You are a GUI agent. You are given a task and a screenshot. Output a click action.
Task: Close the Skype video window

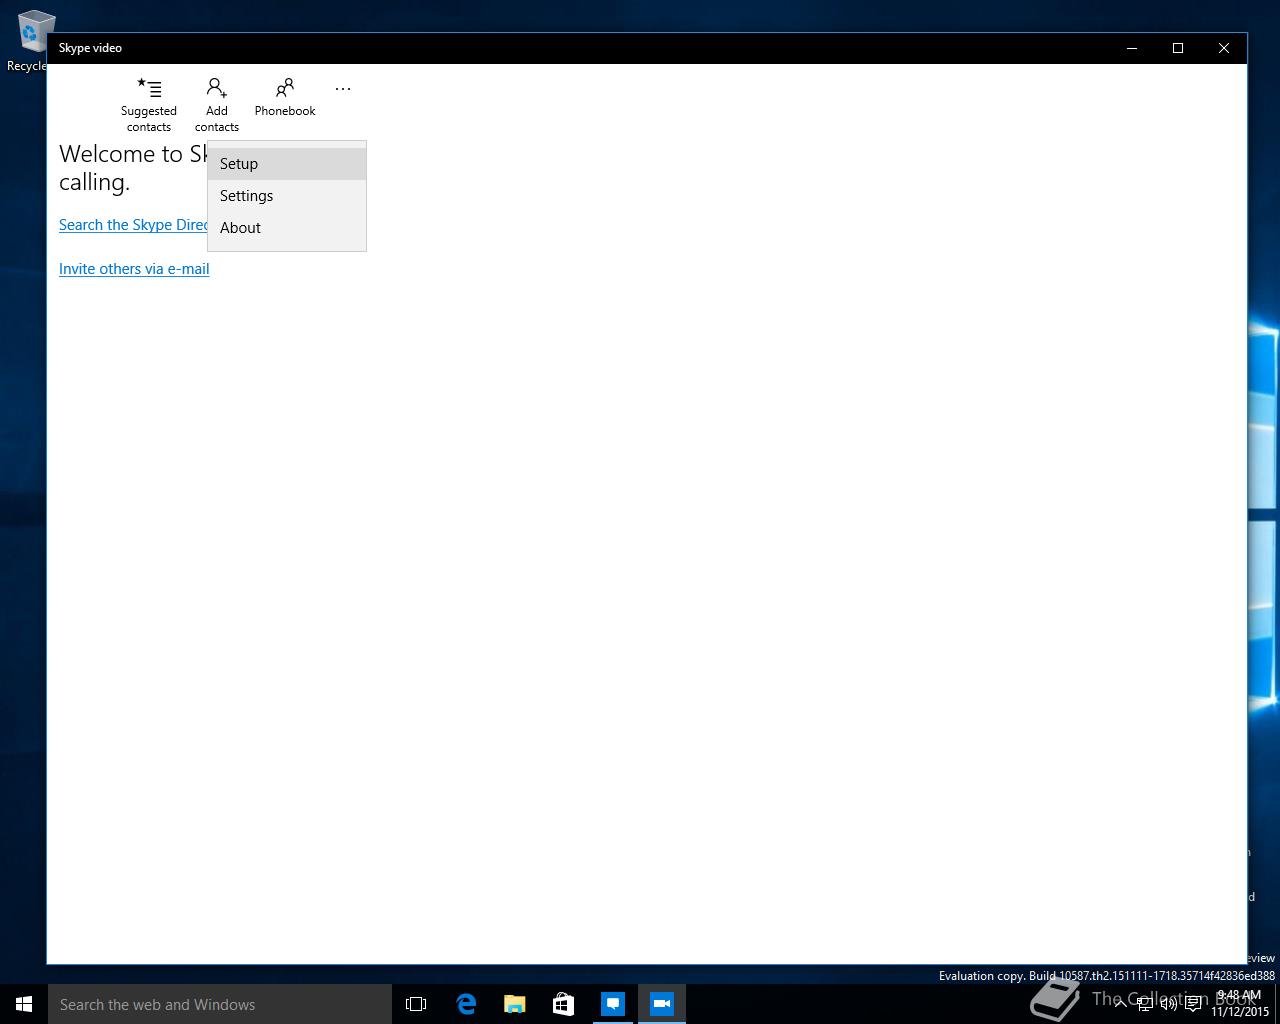pyautogui.click(x=1224, y=48)
